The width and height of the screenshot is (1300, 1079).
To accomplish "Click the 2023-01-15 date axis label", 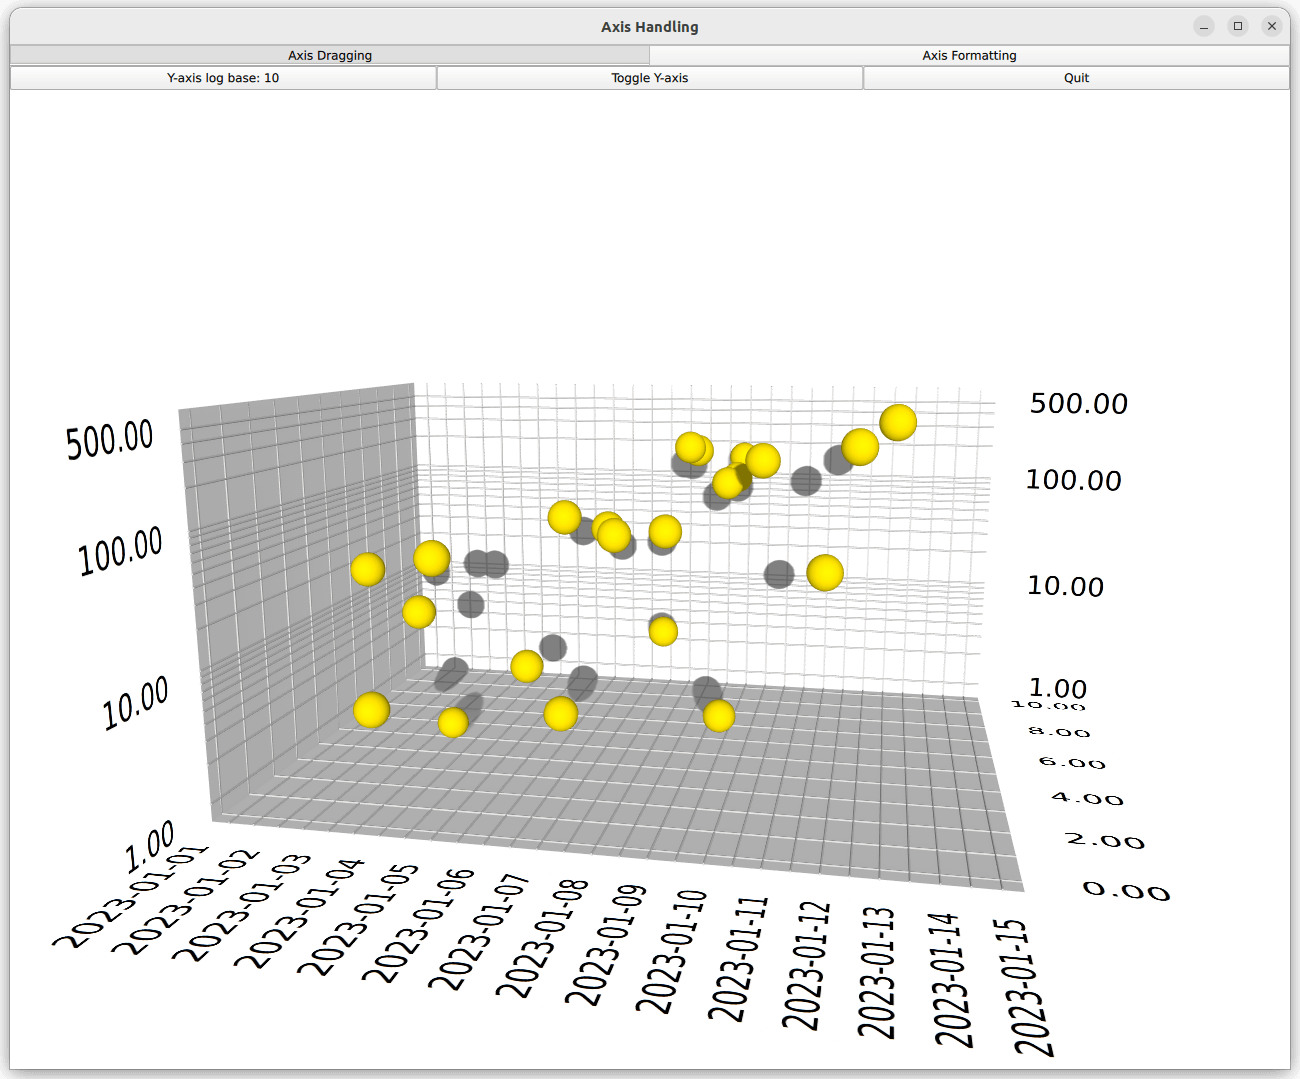I will pos(1034,988).
